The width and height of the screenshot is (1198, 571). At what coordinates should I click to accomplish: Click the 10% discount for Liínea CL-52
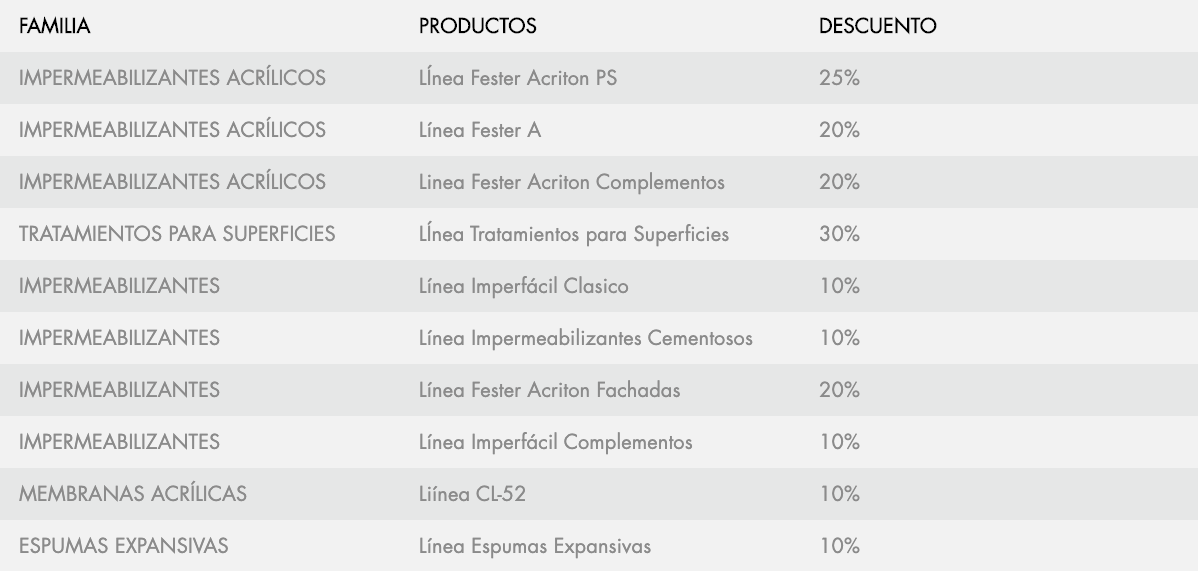point(839,494)
